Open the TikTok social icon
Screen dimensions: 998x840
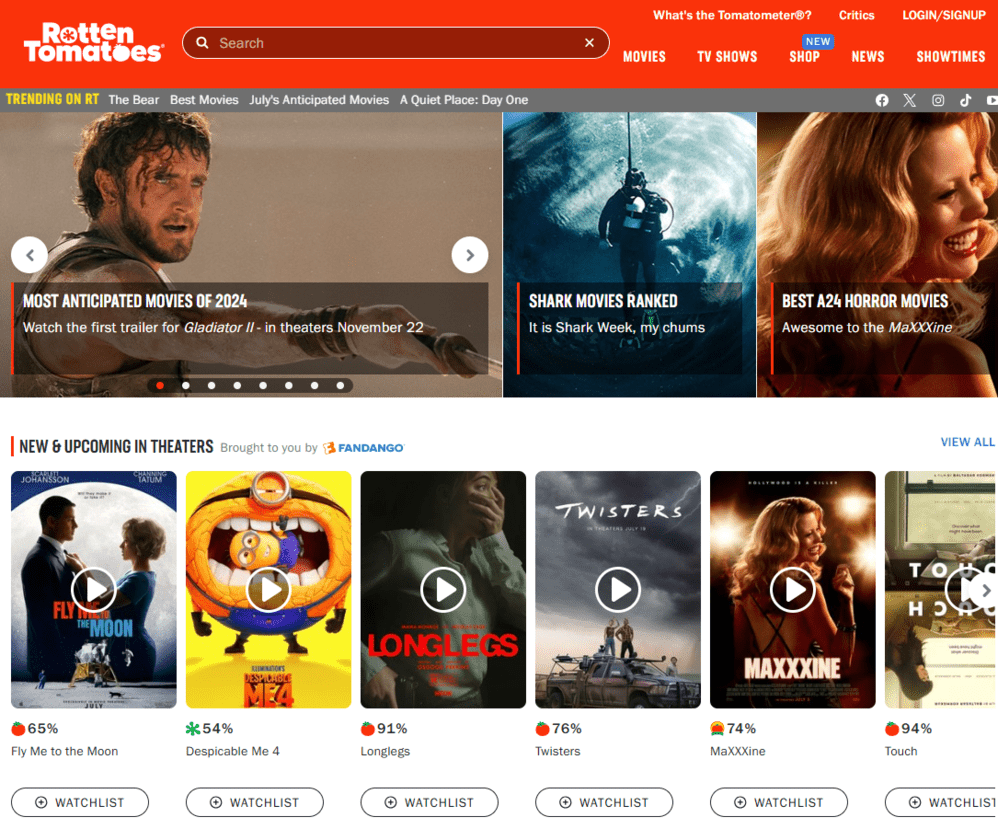(965, 100)
